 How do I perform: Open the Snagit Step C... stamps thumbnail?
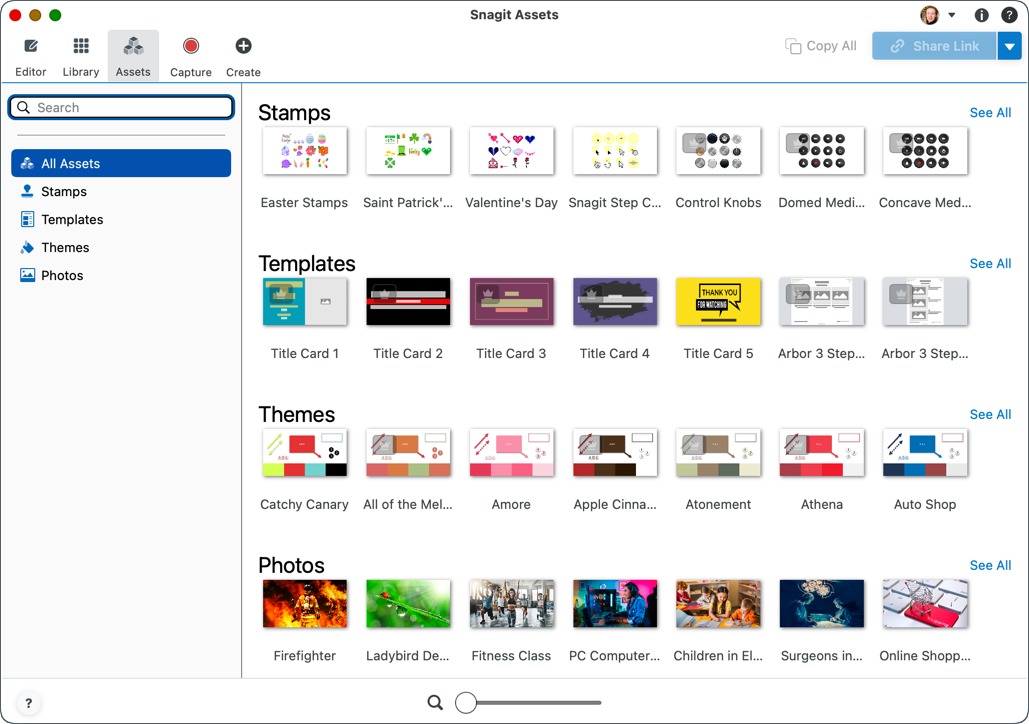(x=615, y=151)
